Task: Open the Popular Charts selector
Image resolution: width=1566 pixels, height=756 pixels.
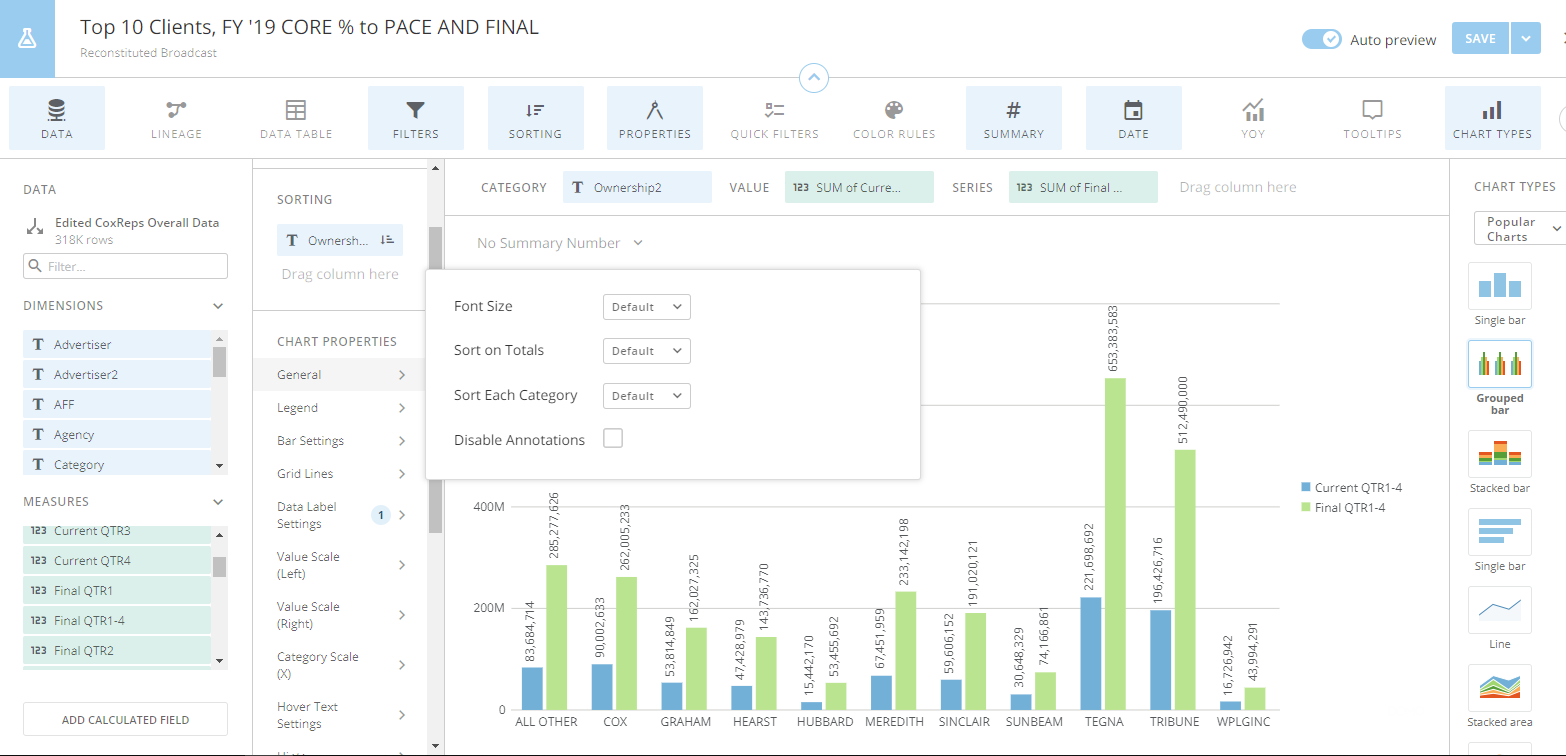Action: coord(1518,228)
